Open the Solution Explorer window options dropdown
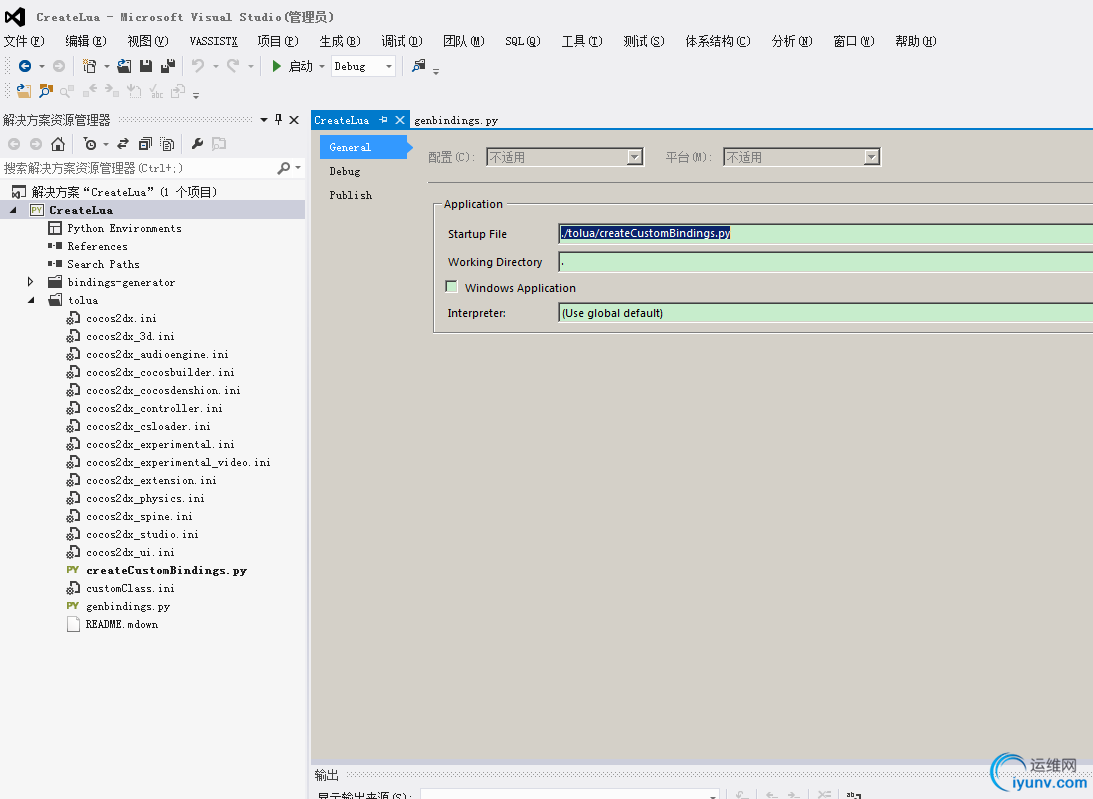This screenshot has width=1093, height=799. (x=264, y=120)
